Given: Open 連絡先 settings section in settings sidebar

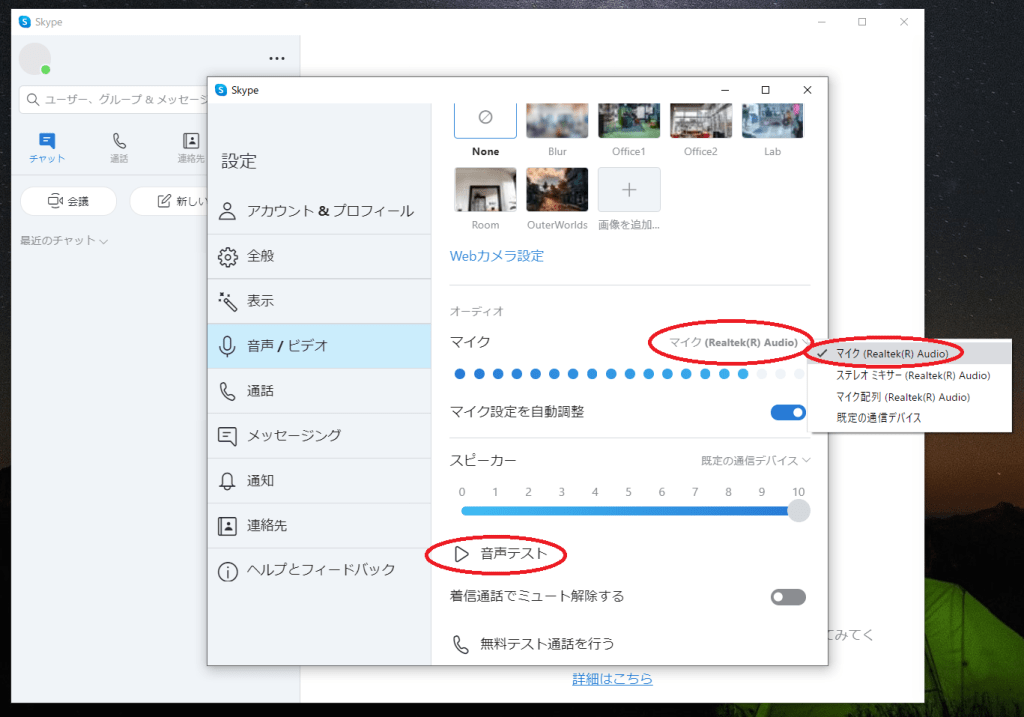Looking at the screenshot, I should coord(319,526).
